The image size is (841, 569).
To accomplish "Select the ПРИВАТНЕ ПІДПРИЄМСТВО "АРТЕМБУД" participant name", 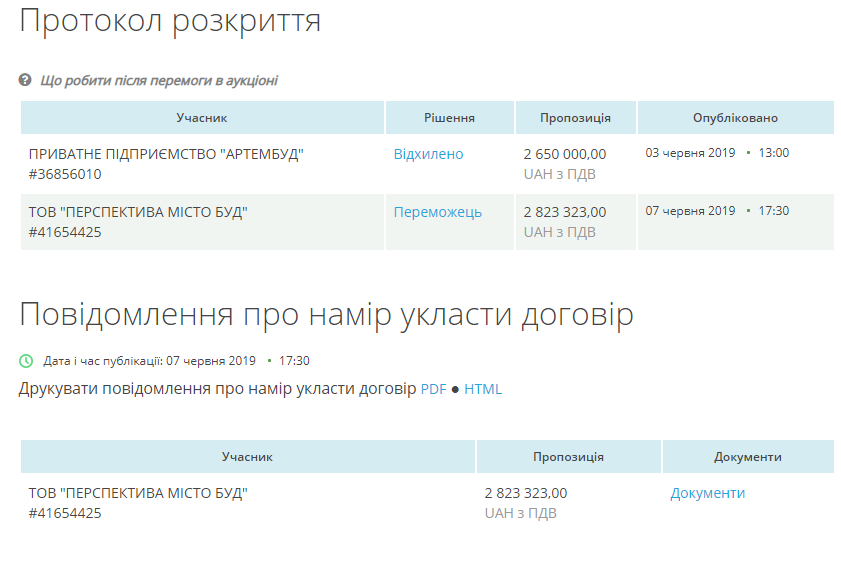I will [x=165, y=154].
